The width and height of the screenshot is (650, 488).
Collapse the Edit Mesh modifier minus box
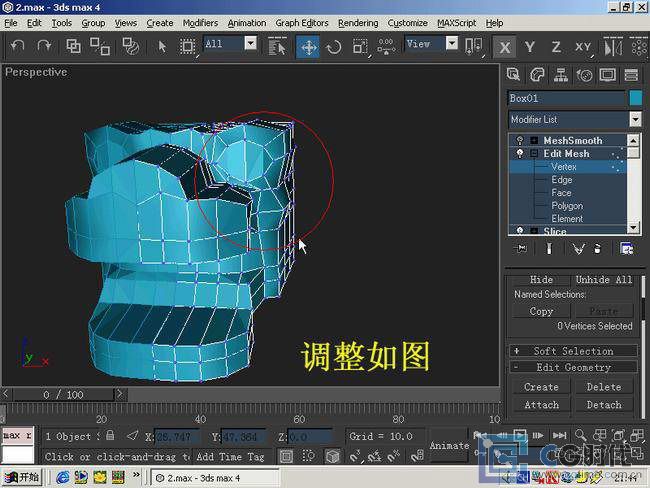(x=534, y=154)
